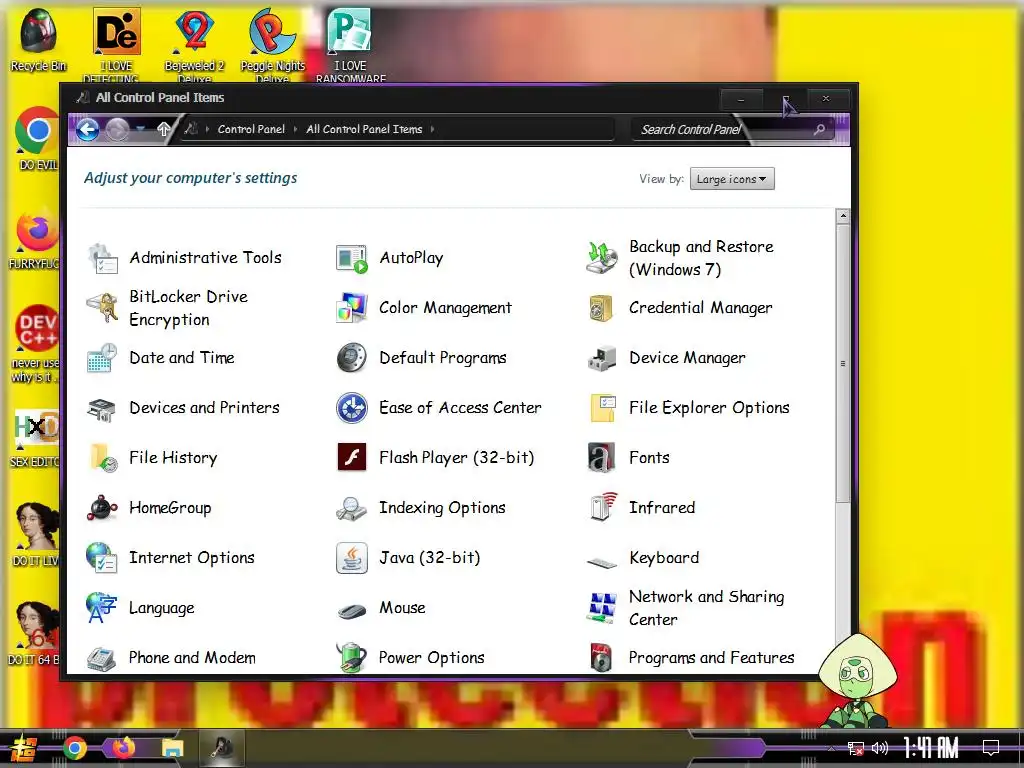Click the scrollbar up arrow
The width and height of the screenshot is (1024, 768).
point(843,216)
